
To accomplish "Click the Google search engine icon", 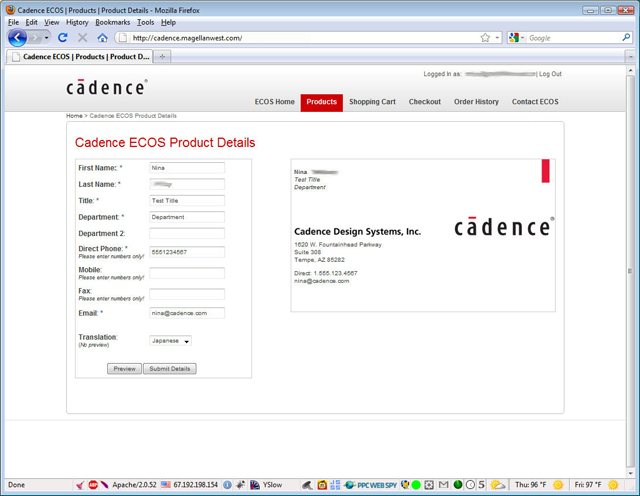I will click(513, 38).
